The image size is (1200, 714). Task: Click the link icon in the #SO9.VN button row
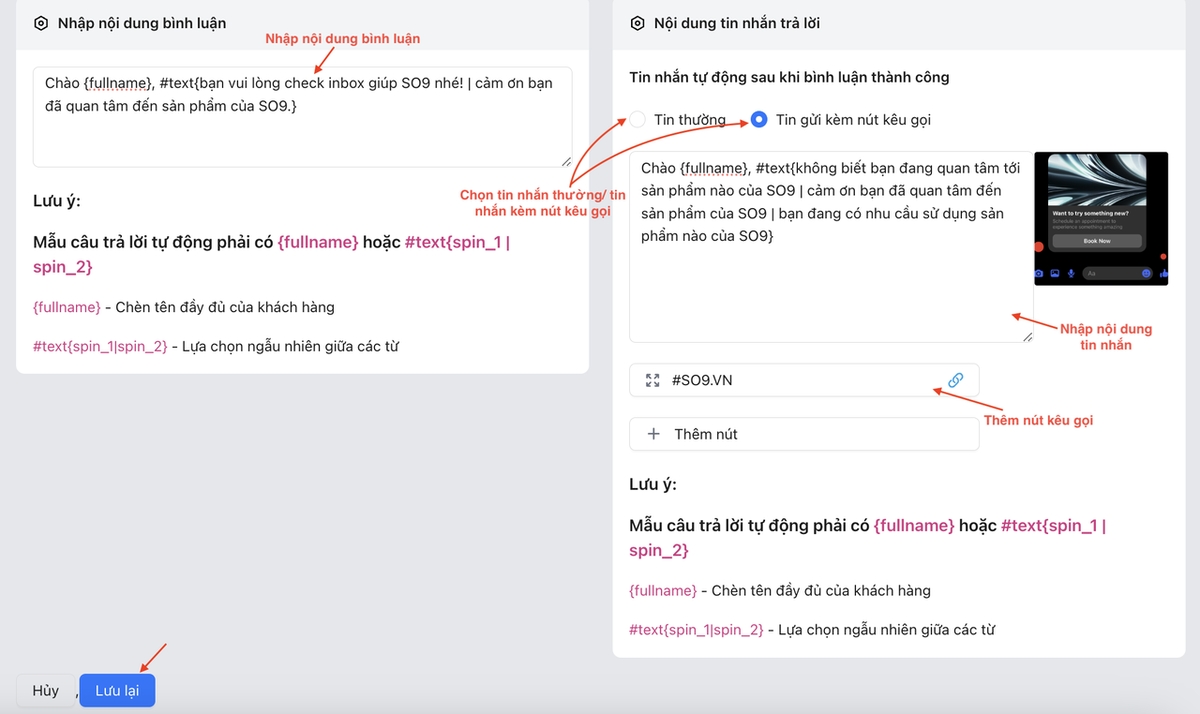(955, 380)
